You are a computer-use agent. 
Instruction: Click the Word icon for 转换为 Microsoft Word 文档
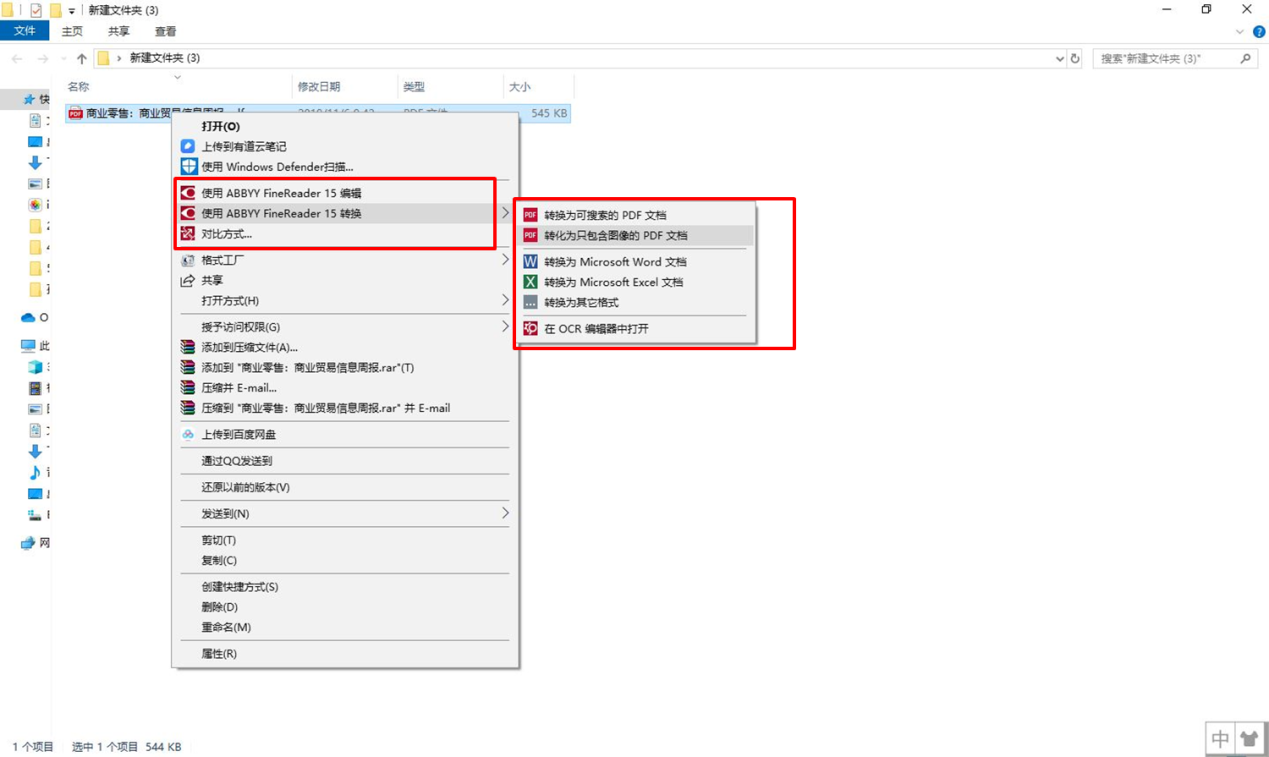coord(530,261)
